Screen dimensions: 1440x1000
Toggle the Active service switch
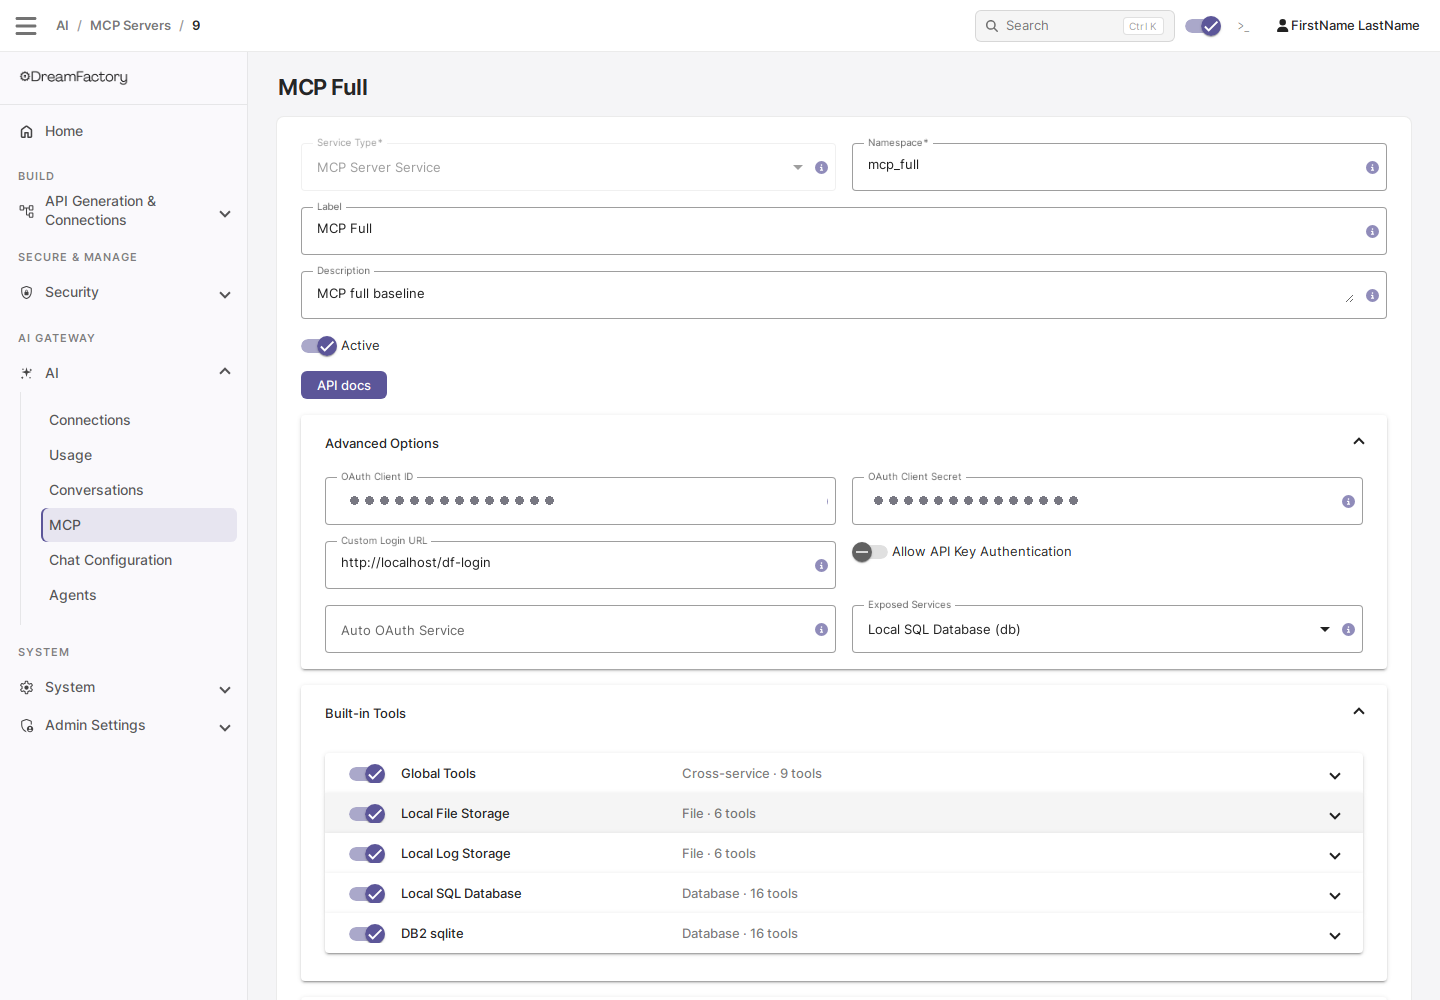[319, 346]
